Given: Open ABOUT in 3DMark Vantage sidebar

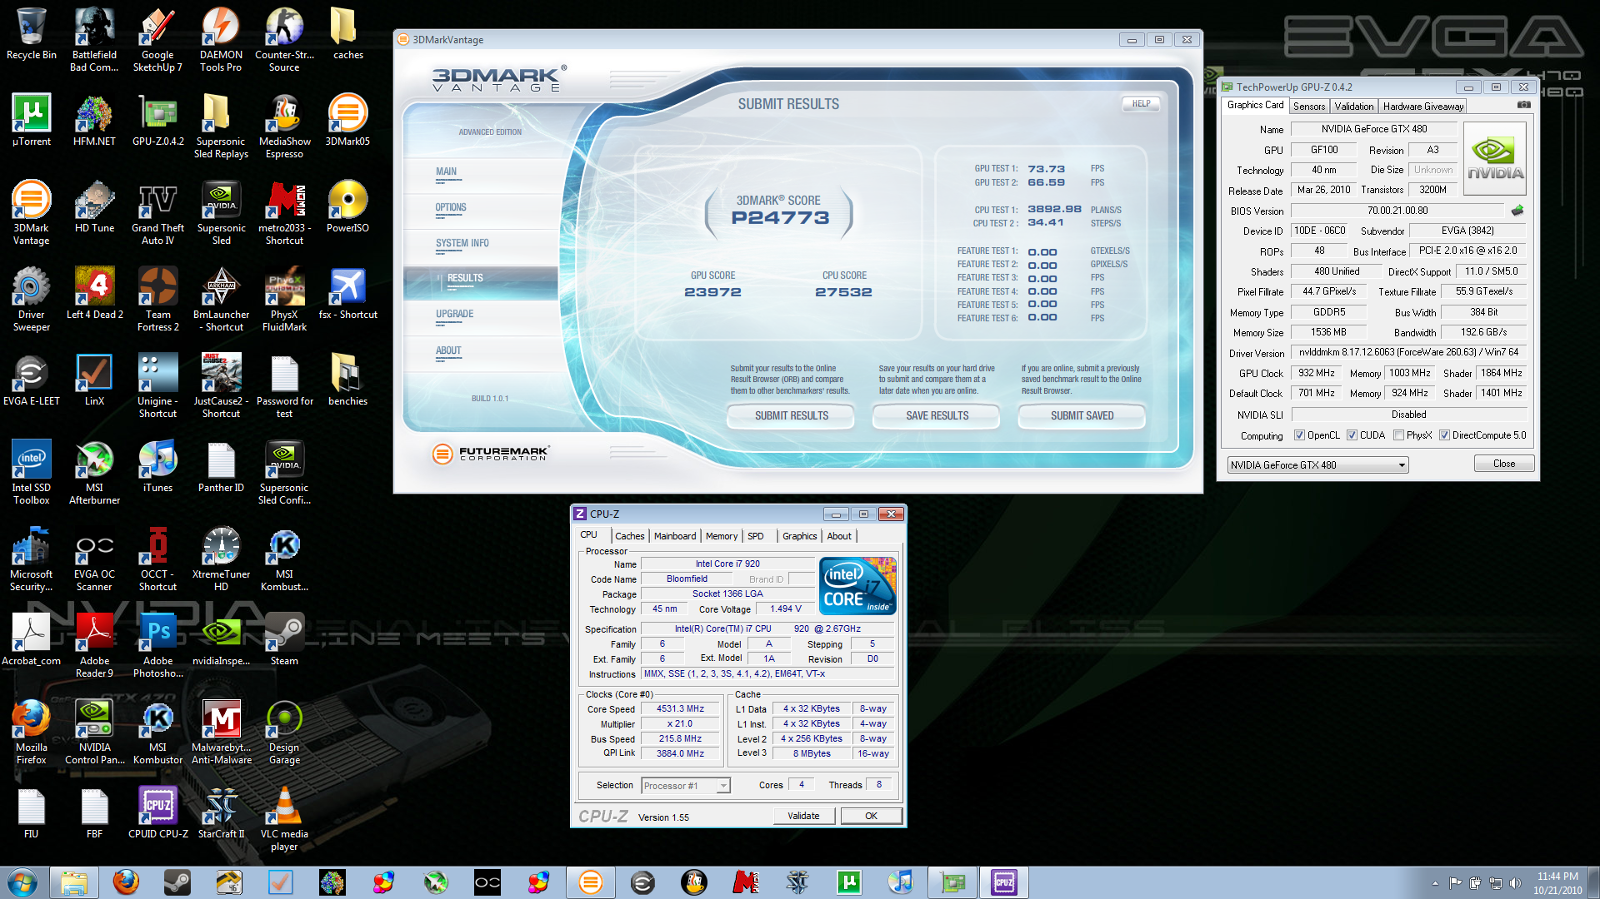Looking at the screenshot, I should 448,351.
